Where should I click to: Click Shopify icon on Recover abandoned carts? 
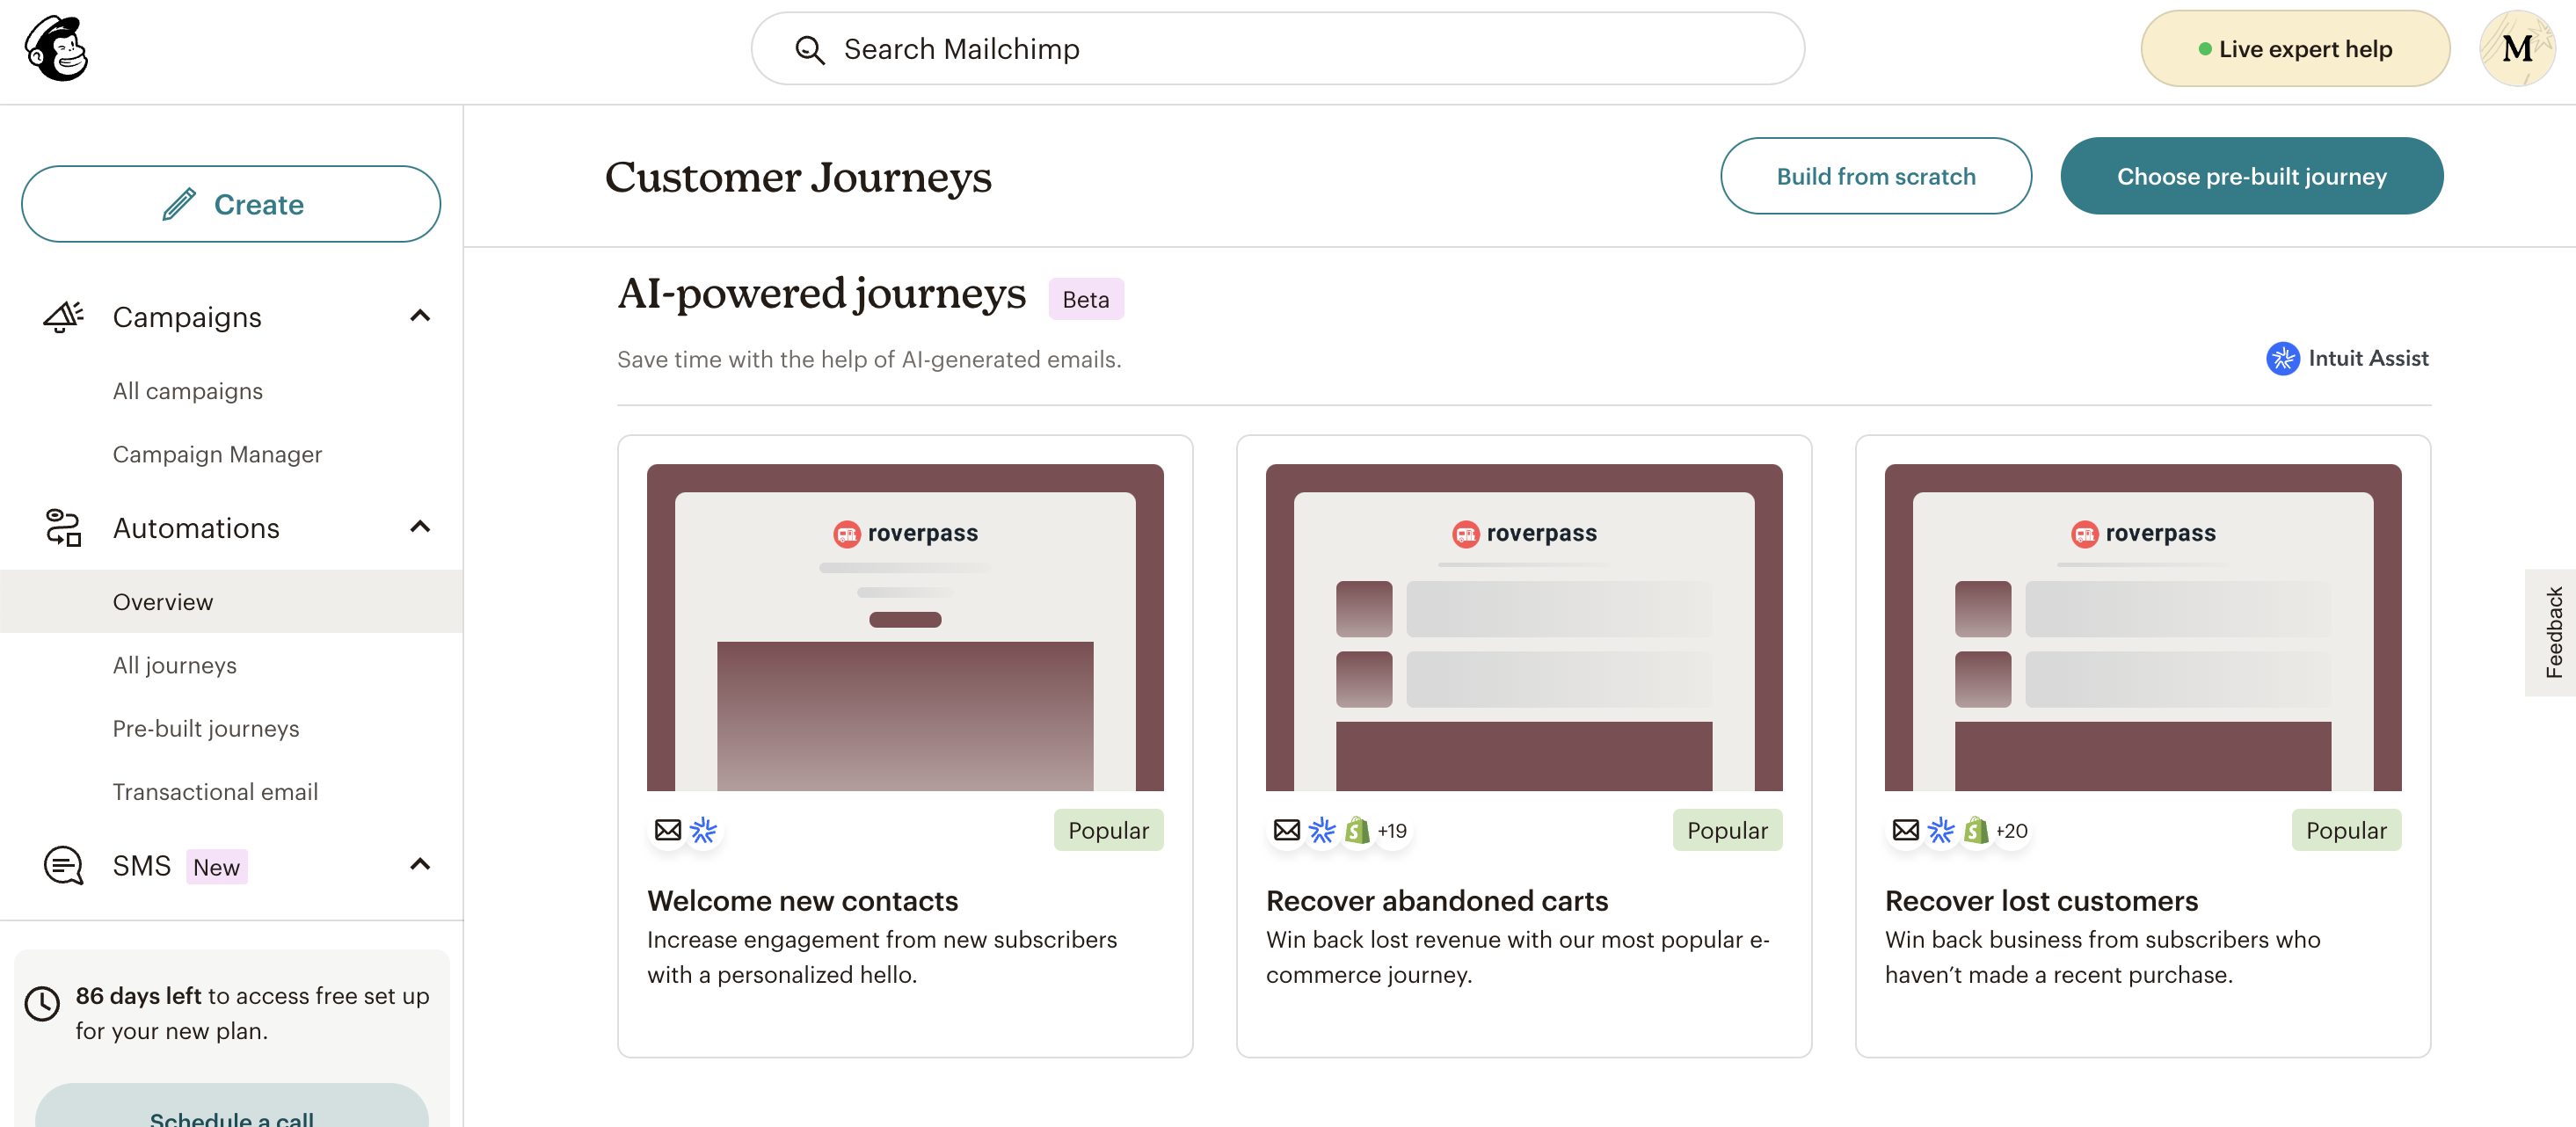[x=1357, y=830]
